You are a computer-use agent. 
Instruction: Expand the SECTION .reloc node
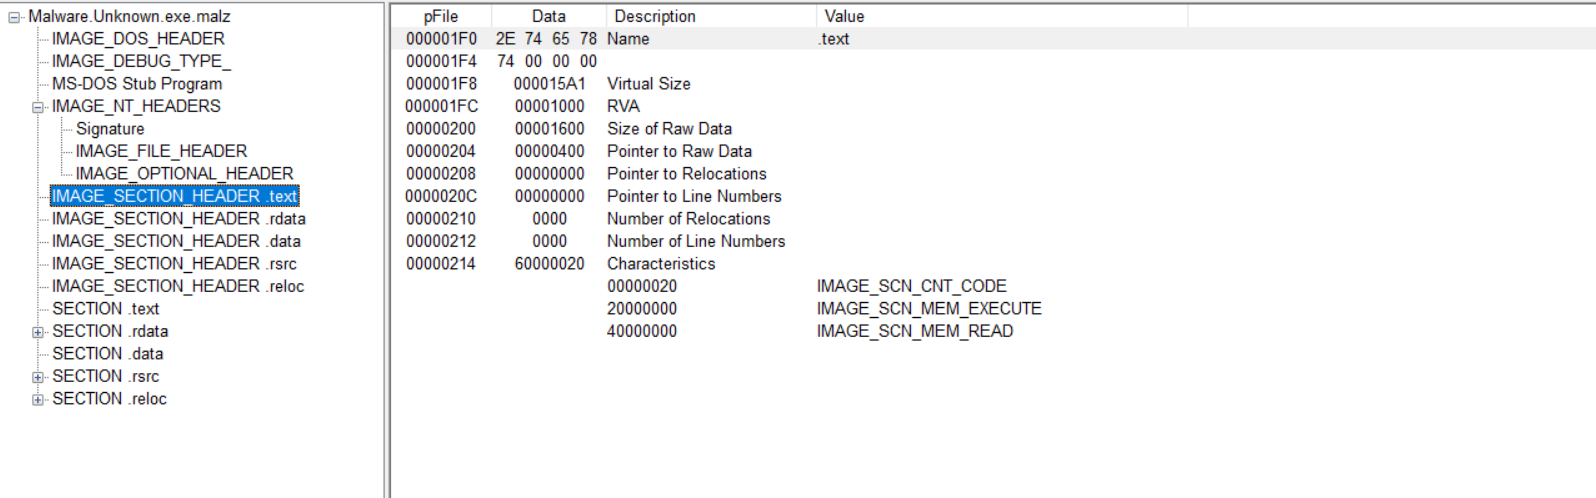click(38, 400)
